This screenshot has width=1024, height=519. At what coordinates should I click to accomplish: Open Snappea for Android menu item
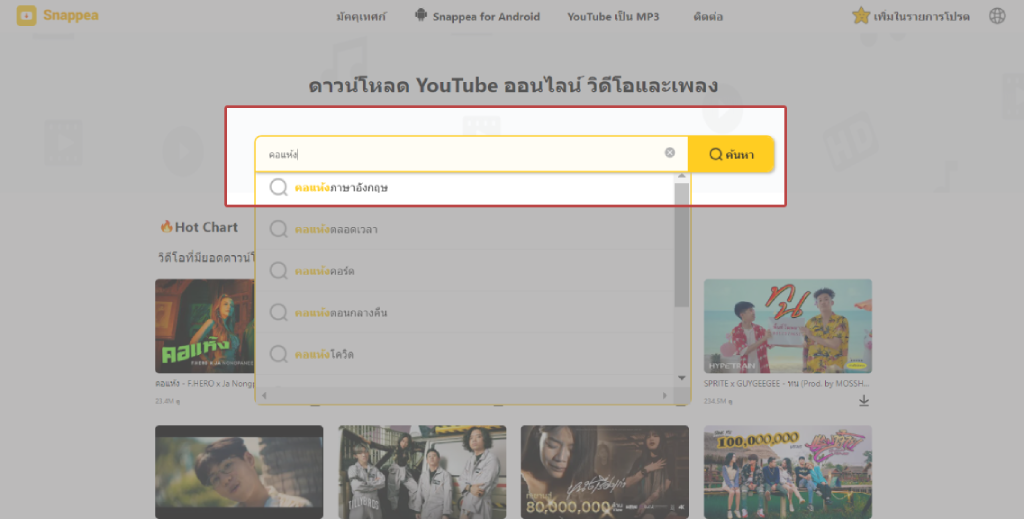pos(486,16)
